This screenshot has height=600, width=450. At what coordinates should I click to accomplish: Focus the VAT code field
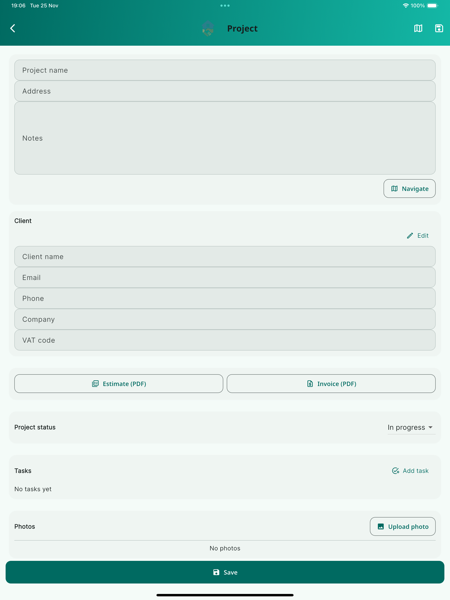(225, 340)
